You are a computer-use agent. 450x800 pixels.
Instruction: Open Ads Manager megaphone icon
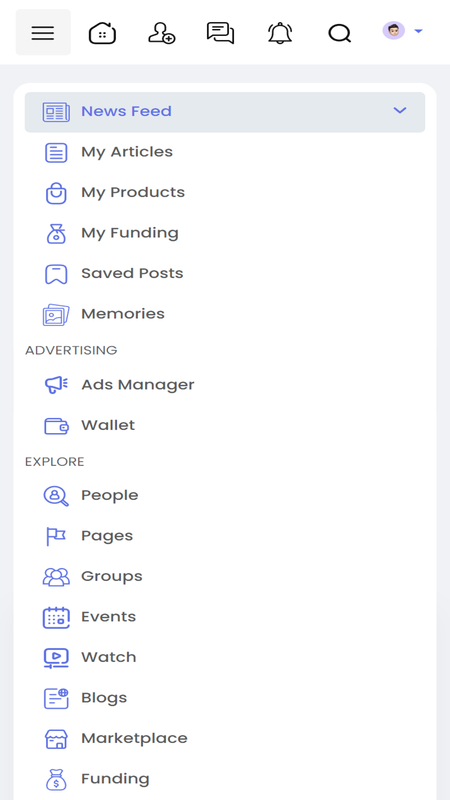(x=56, y=385)
